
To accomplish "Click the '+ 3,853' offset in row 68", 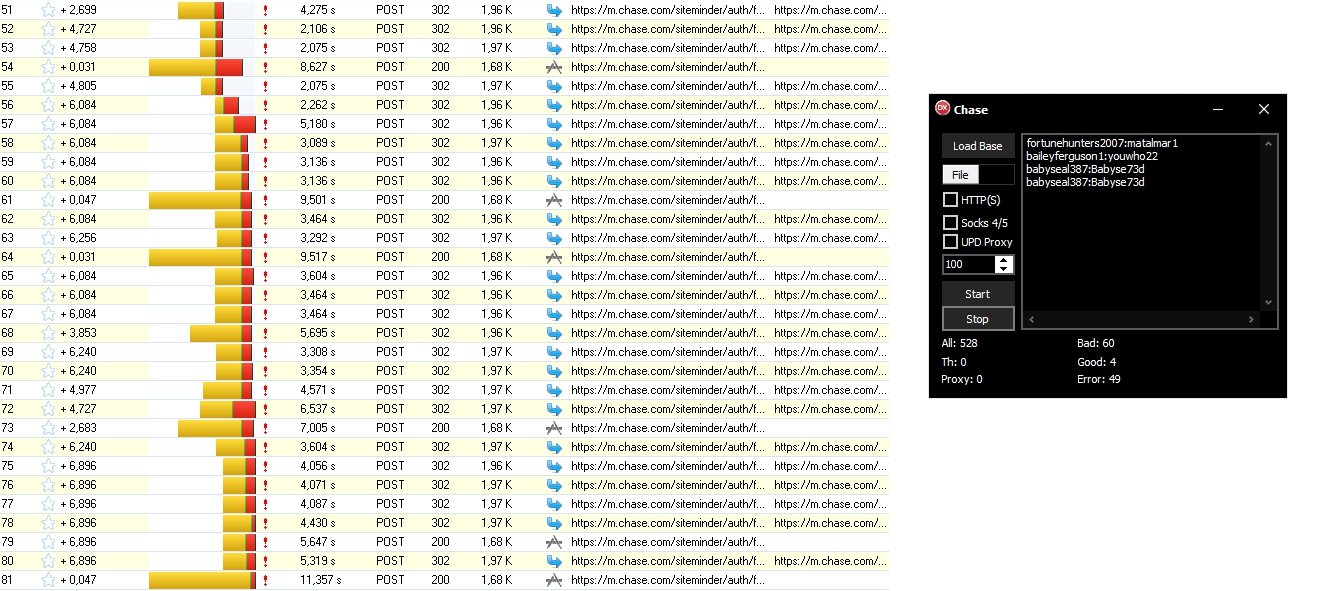I will tap(78, 333).
